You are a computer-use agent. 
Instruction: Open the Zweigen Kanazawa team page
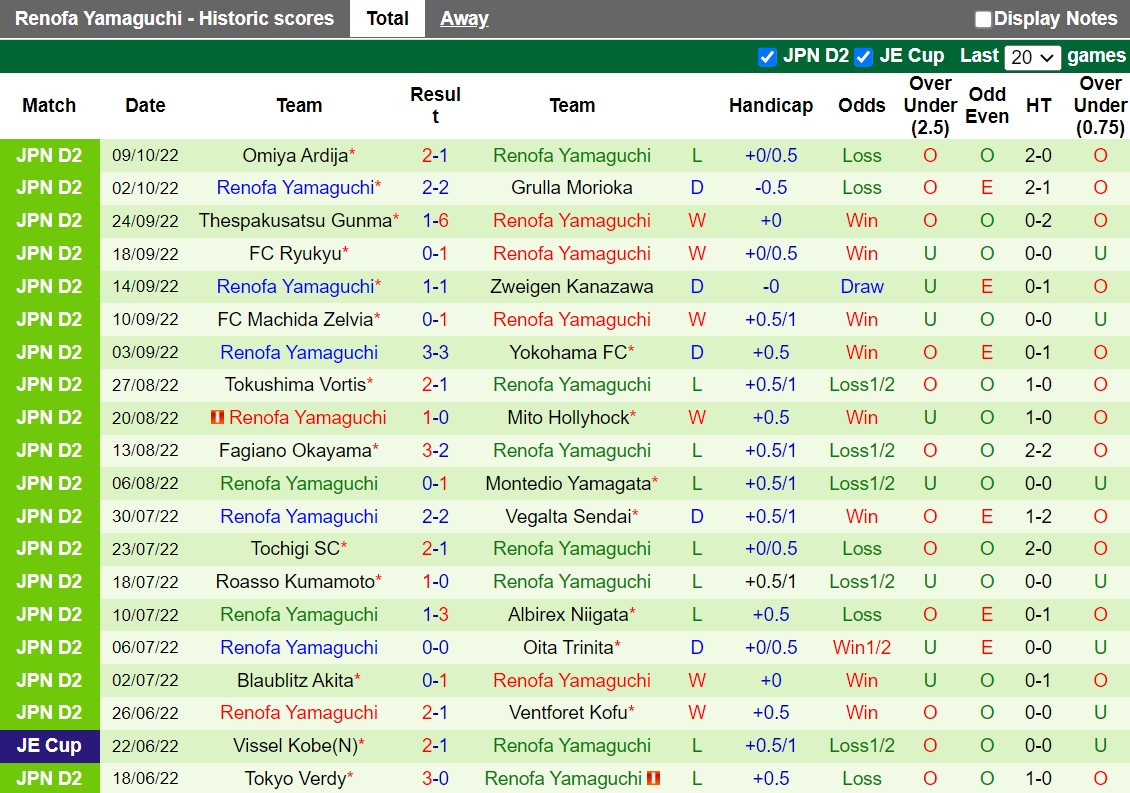click(571, 286)
